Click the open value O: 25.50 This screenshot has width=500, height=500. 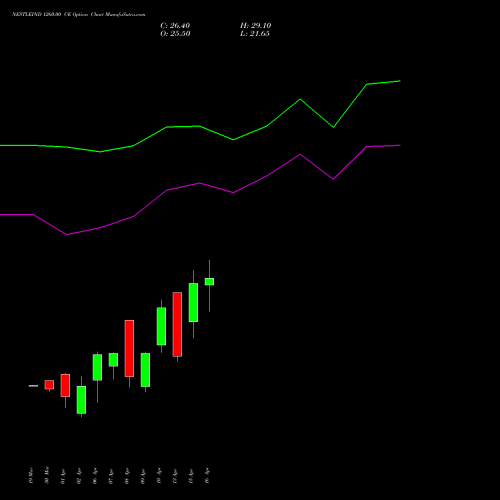(x=175, y=34)
